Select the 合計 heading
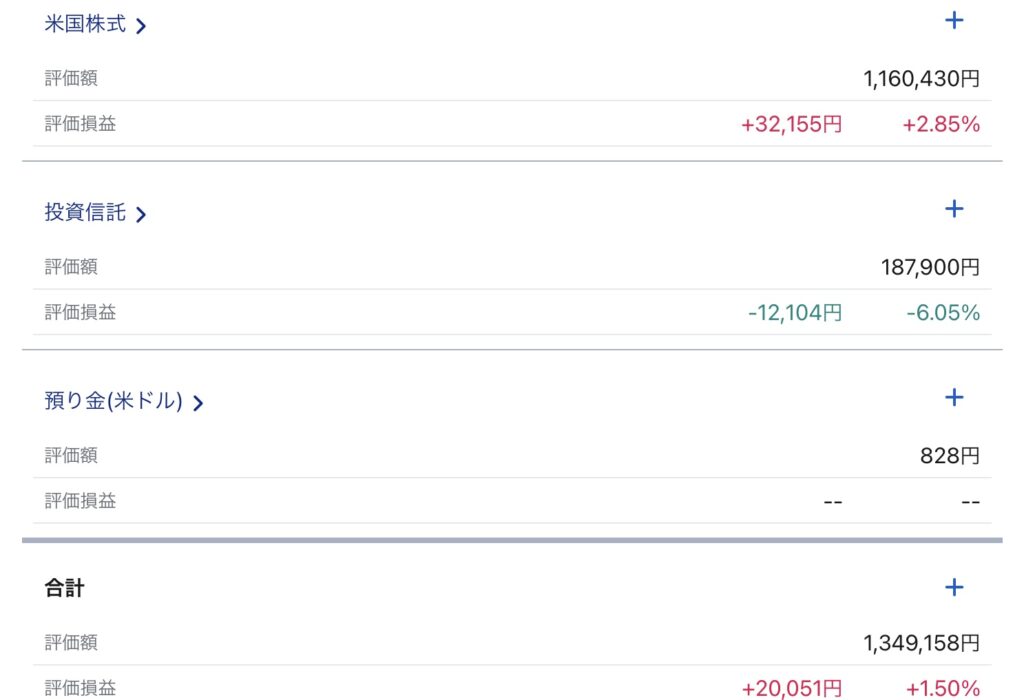Screen dimensions: 1024x700 tap(64, 588)
